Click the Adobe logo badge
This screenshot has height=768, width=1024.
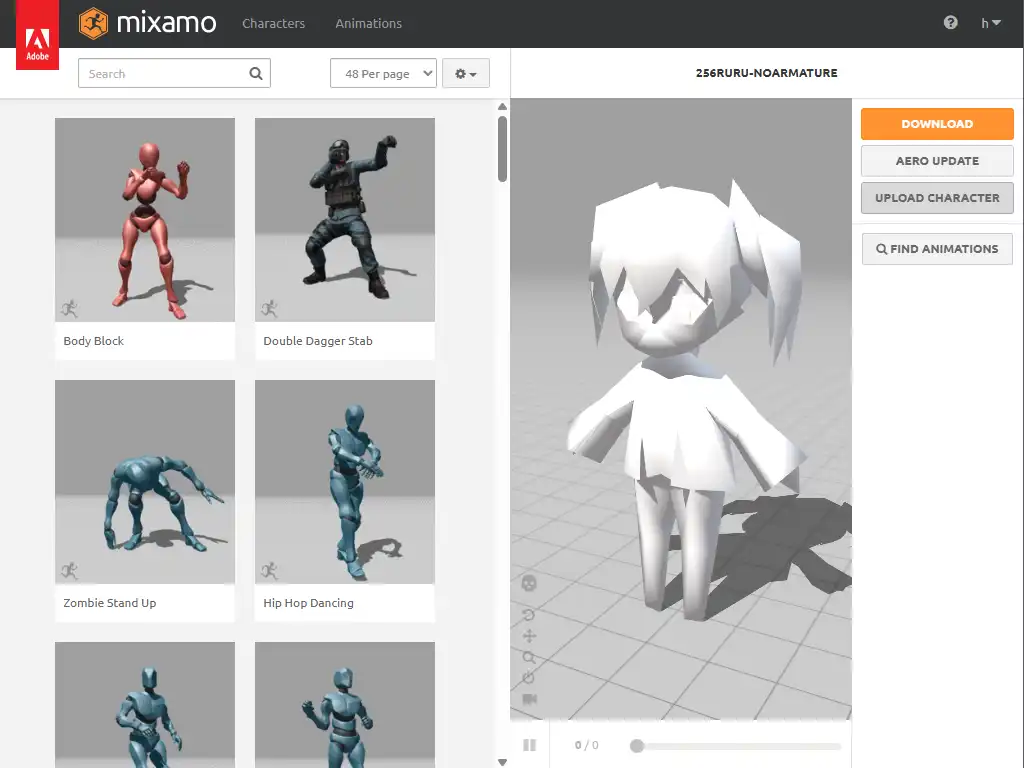tap(37, 46)
